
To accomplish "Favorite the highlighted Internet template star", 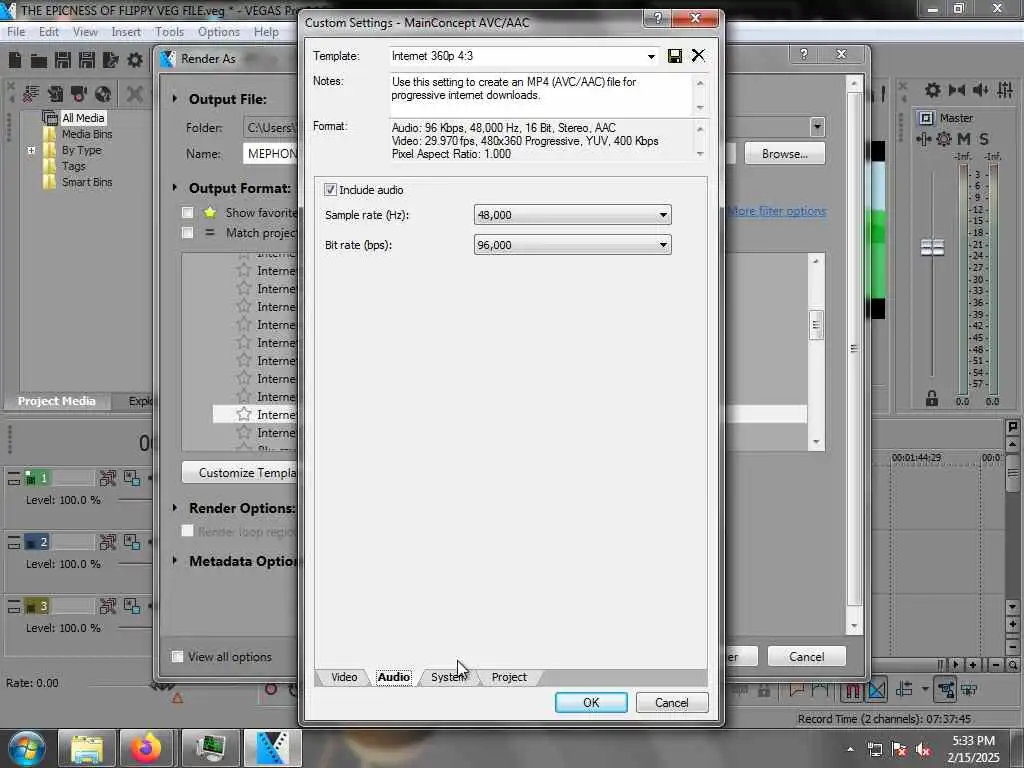I will [244, 414].
